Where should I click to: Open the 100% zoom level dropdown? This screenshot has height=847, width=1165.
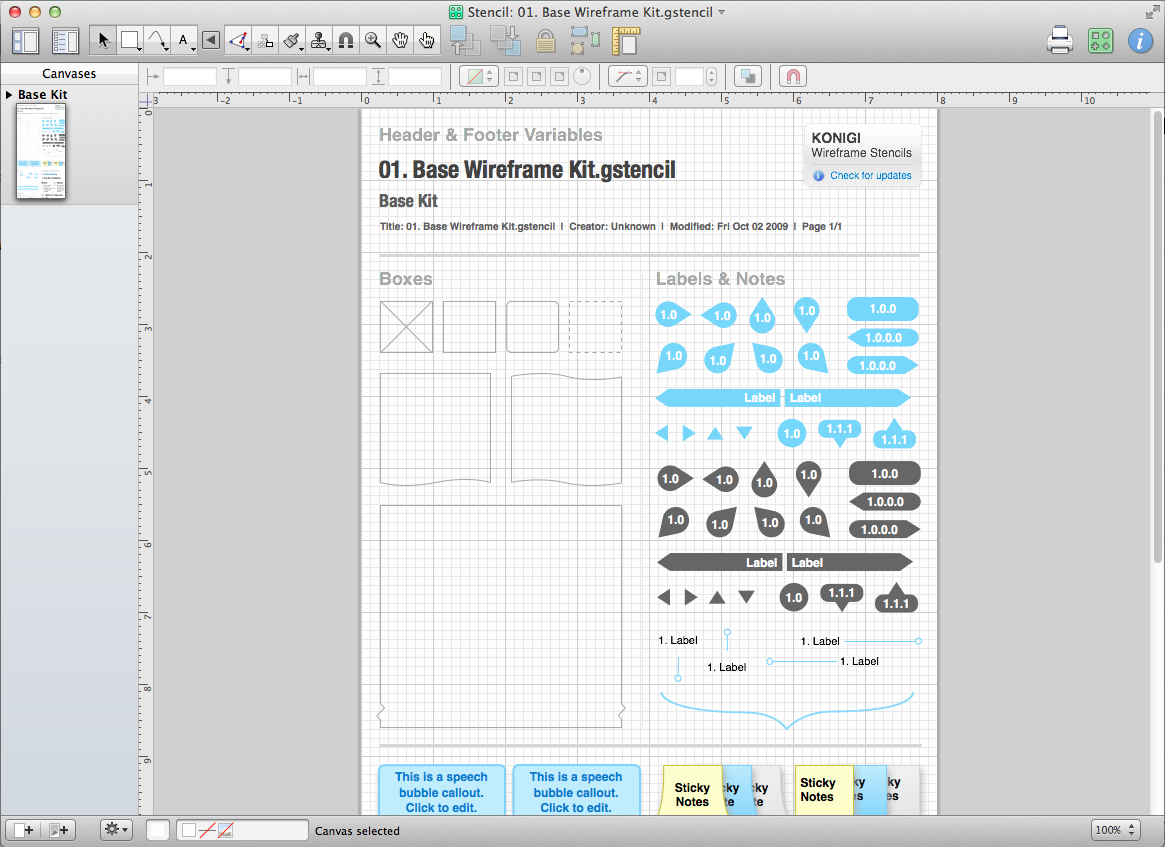[1116, 830]
